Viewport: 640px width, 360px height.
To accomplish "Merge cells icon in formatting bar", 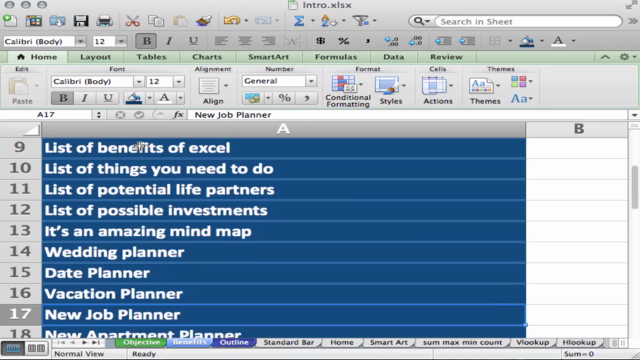I will point(292,41).
